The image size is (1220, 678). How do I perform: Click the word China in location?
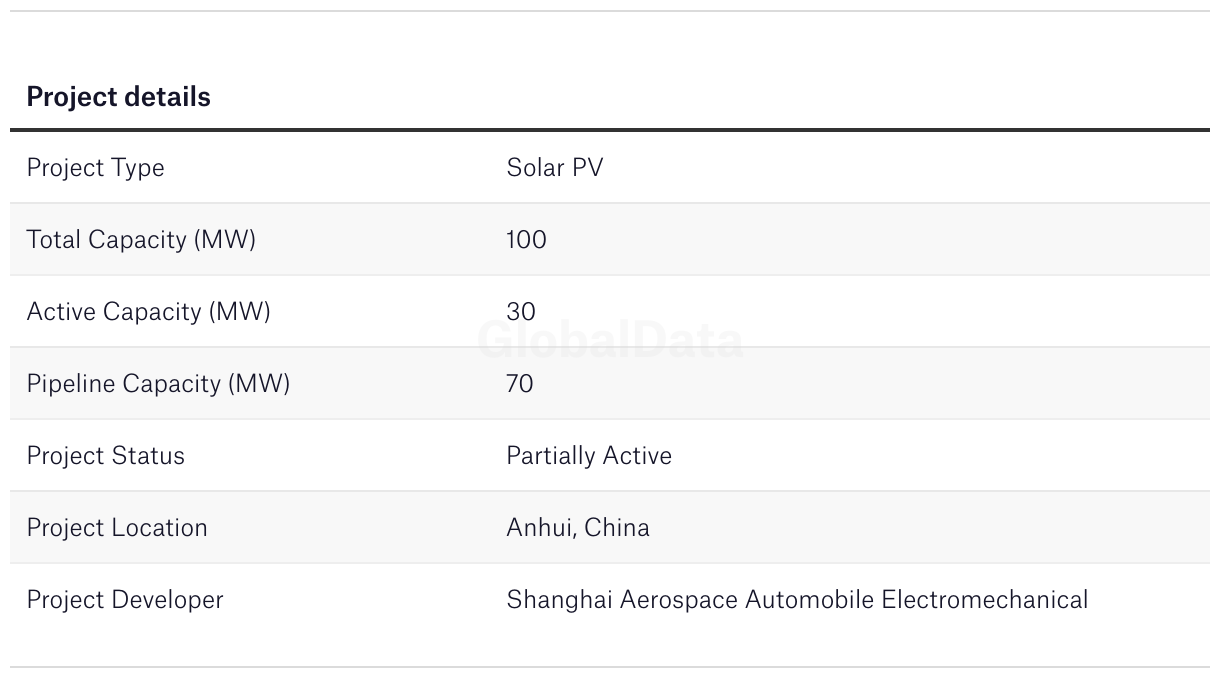(x=617, y=528)
